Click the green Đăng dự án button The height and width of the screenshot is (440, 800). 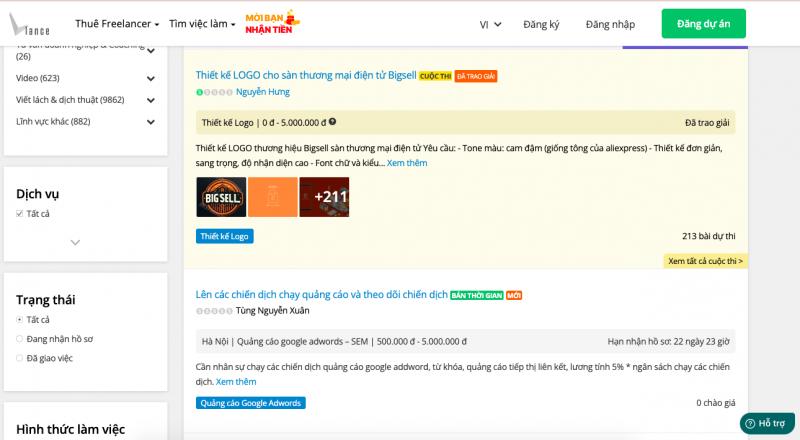pos(704,23)
